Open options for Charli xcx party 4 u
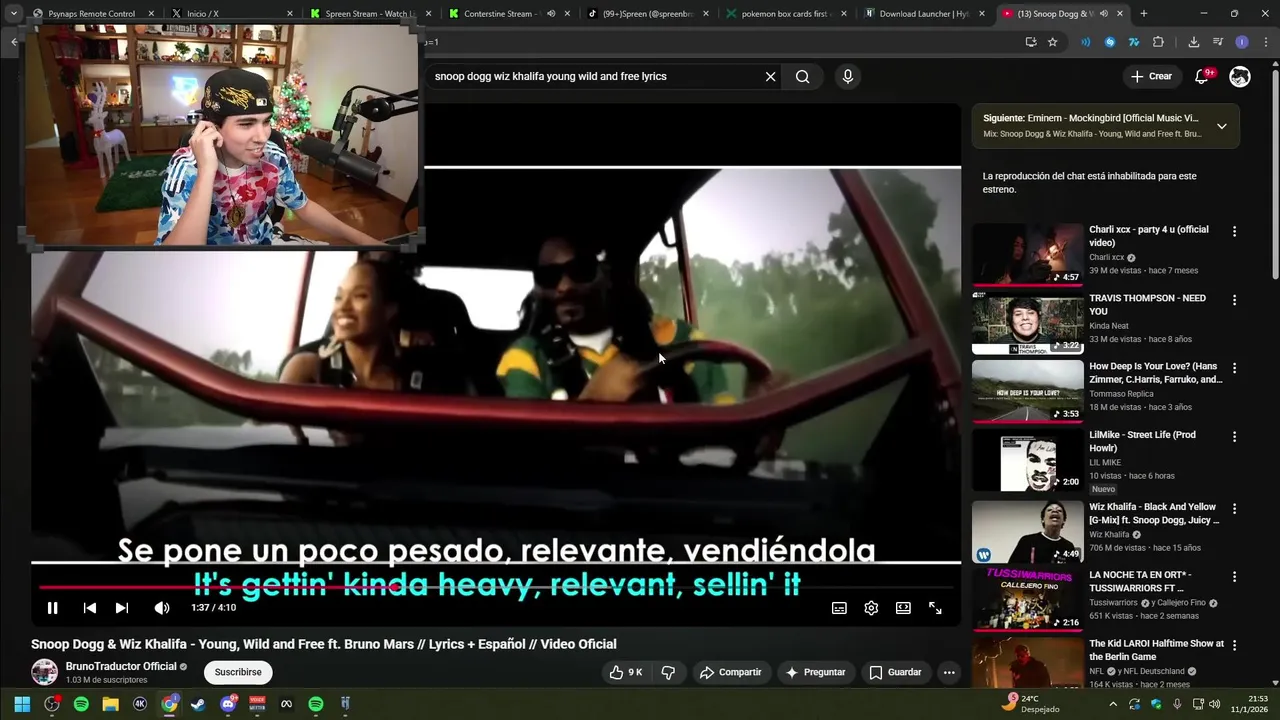 [1234, 231]
